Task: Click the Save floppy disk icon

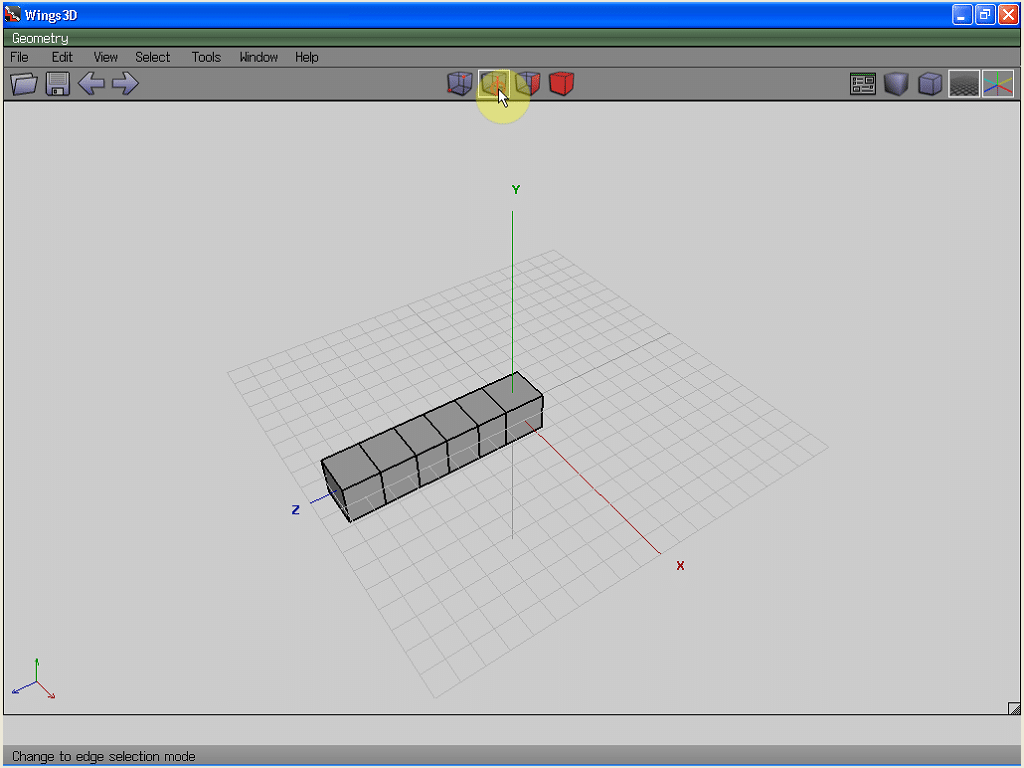Action: click(57, 84)
